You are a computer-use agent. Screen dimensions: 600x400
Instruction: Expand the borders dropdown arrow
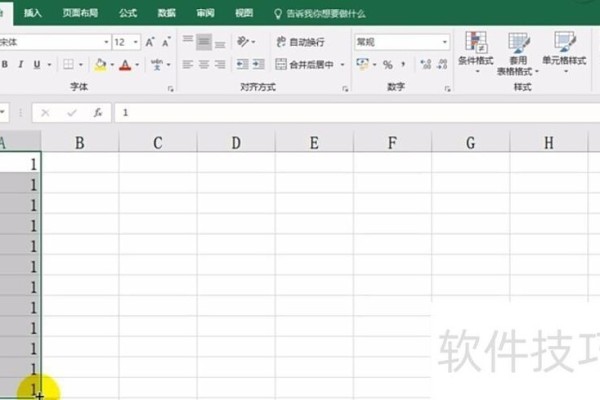point(81,64)
